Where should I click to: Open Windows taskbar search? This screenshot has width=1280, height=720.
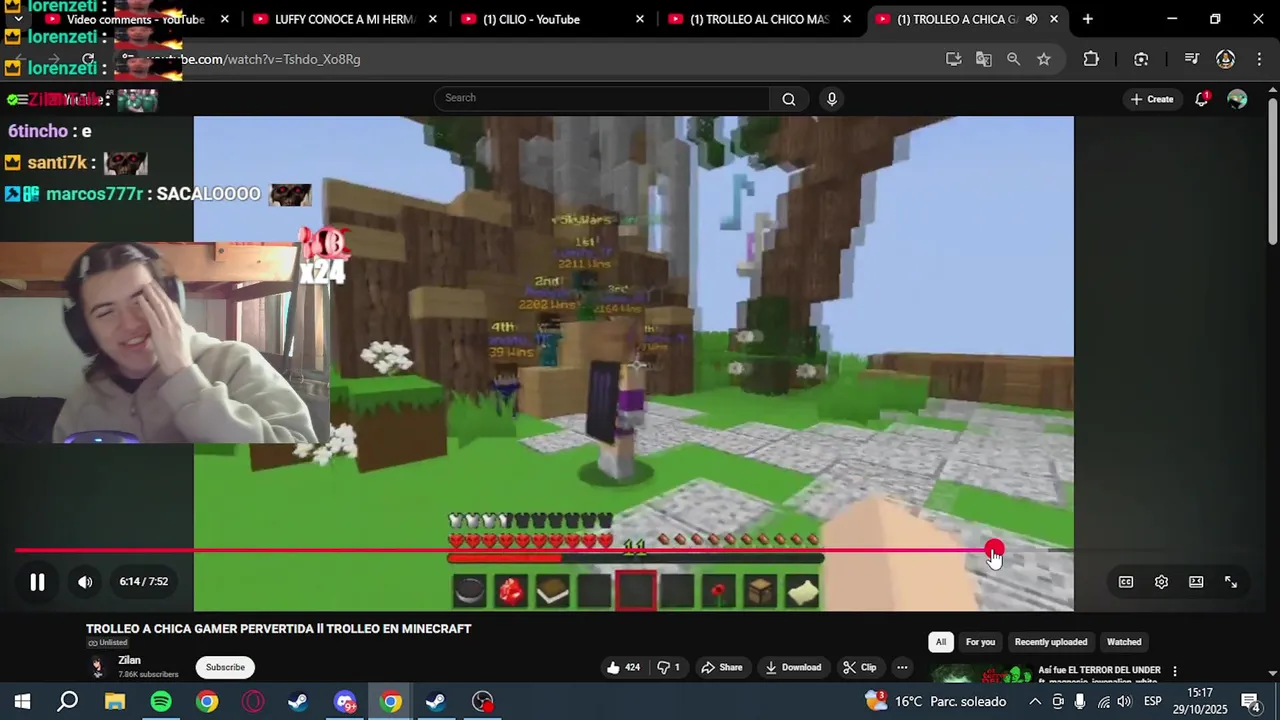point(68,702)
